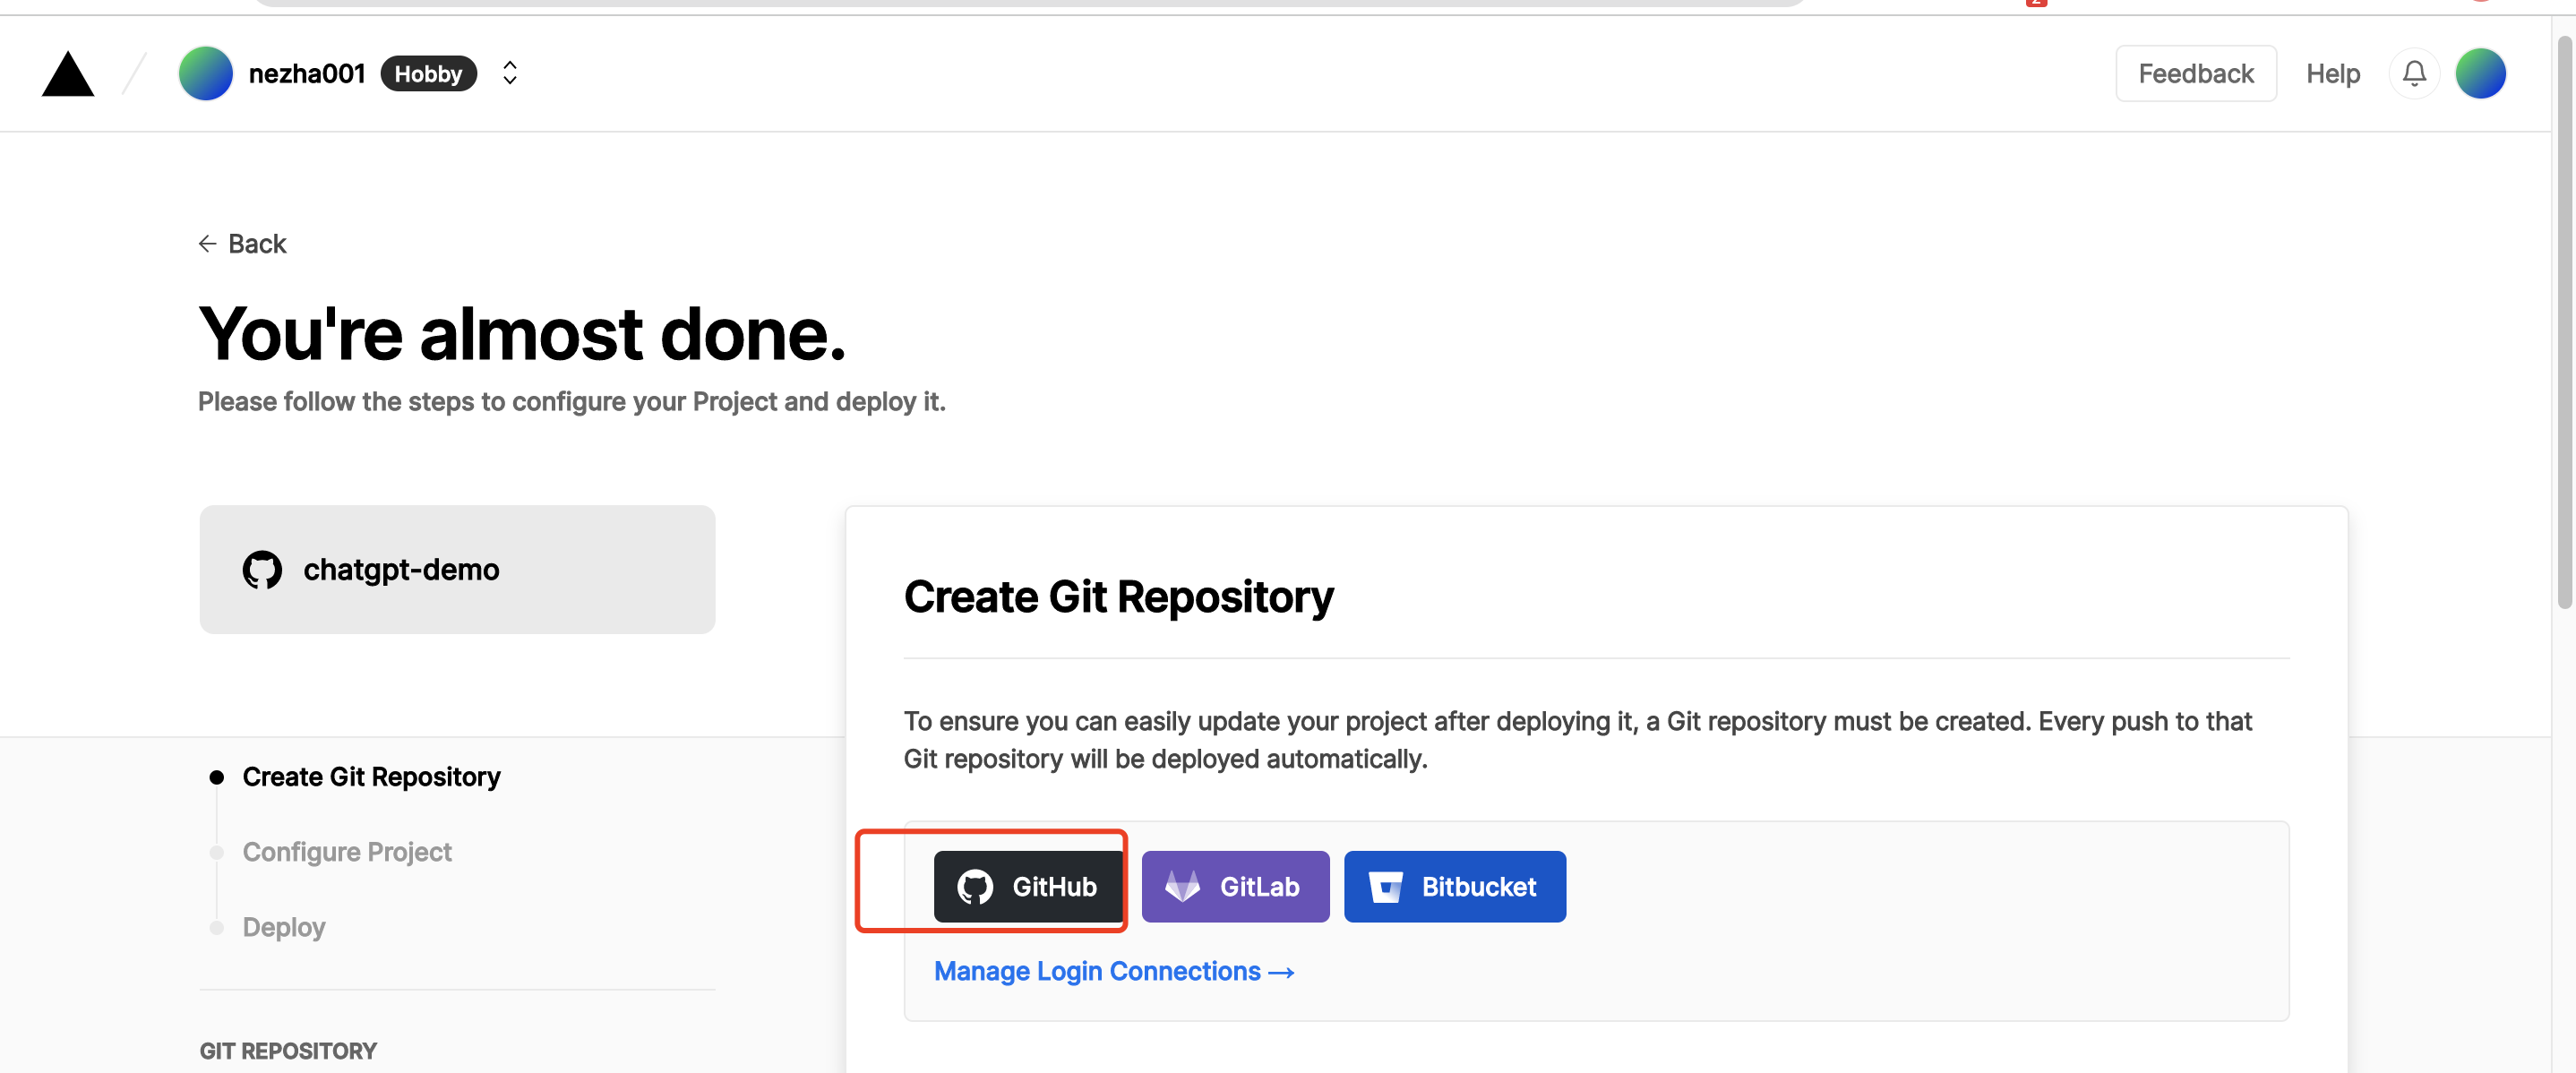Click the GitHub icon on chatgpt-demo card
Screen dimensions: 2576x1073
262,570
